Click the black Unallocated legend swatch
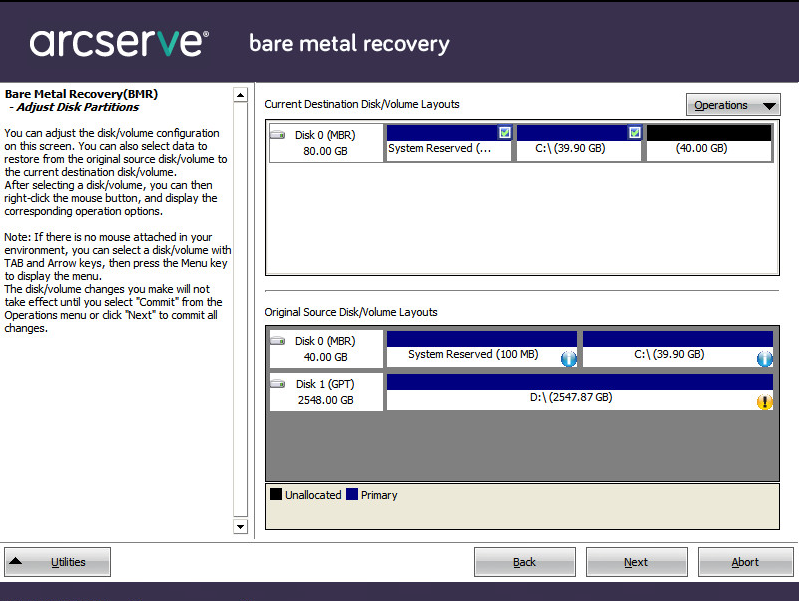This screenshot has height=601, width=799. click(275, 495)
